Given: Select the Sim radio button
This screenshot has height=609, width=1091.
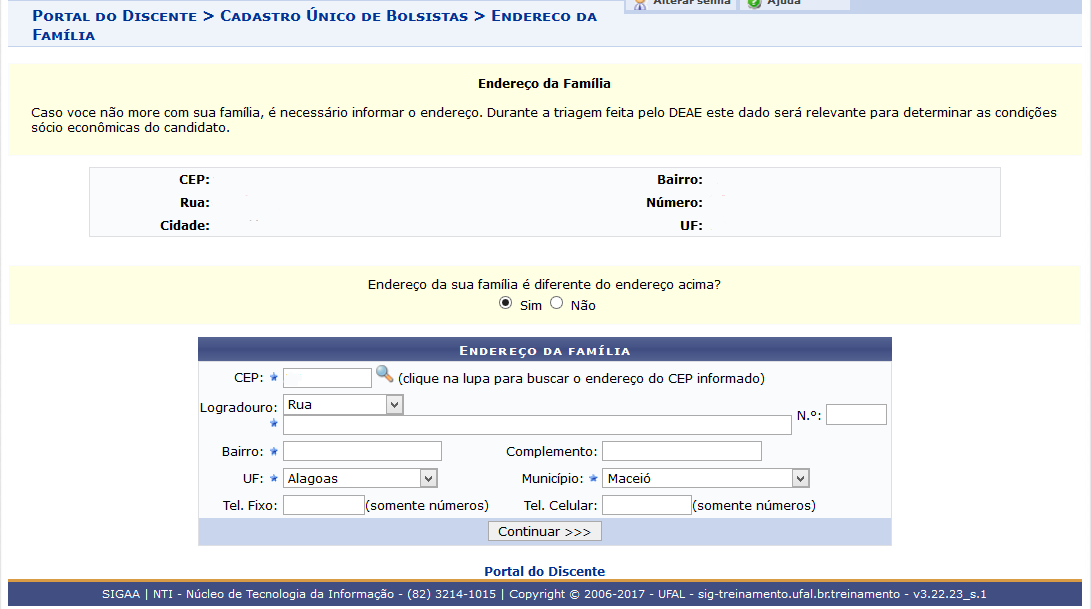Looking at the screenshot, I should tap(505, 303).
